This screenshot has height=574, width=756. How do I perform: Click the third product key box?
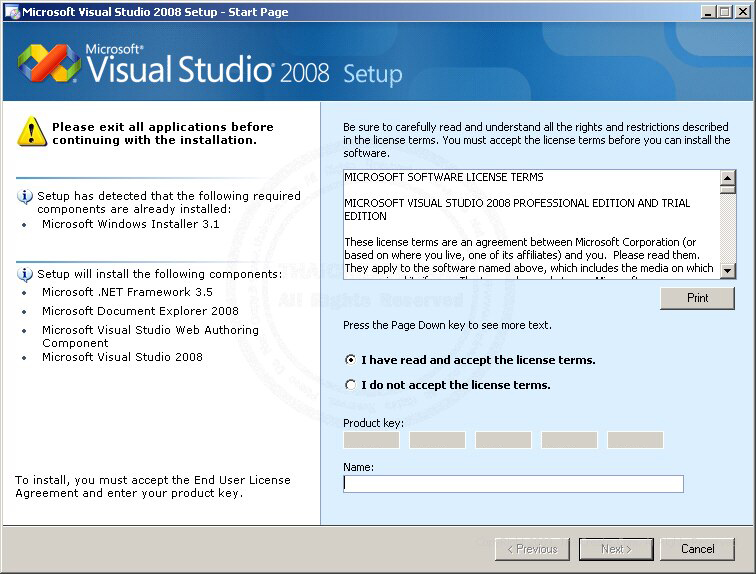503,440
